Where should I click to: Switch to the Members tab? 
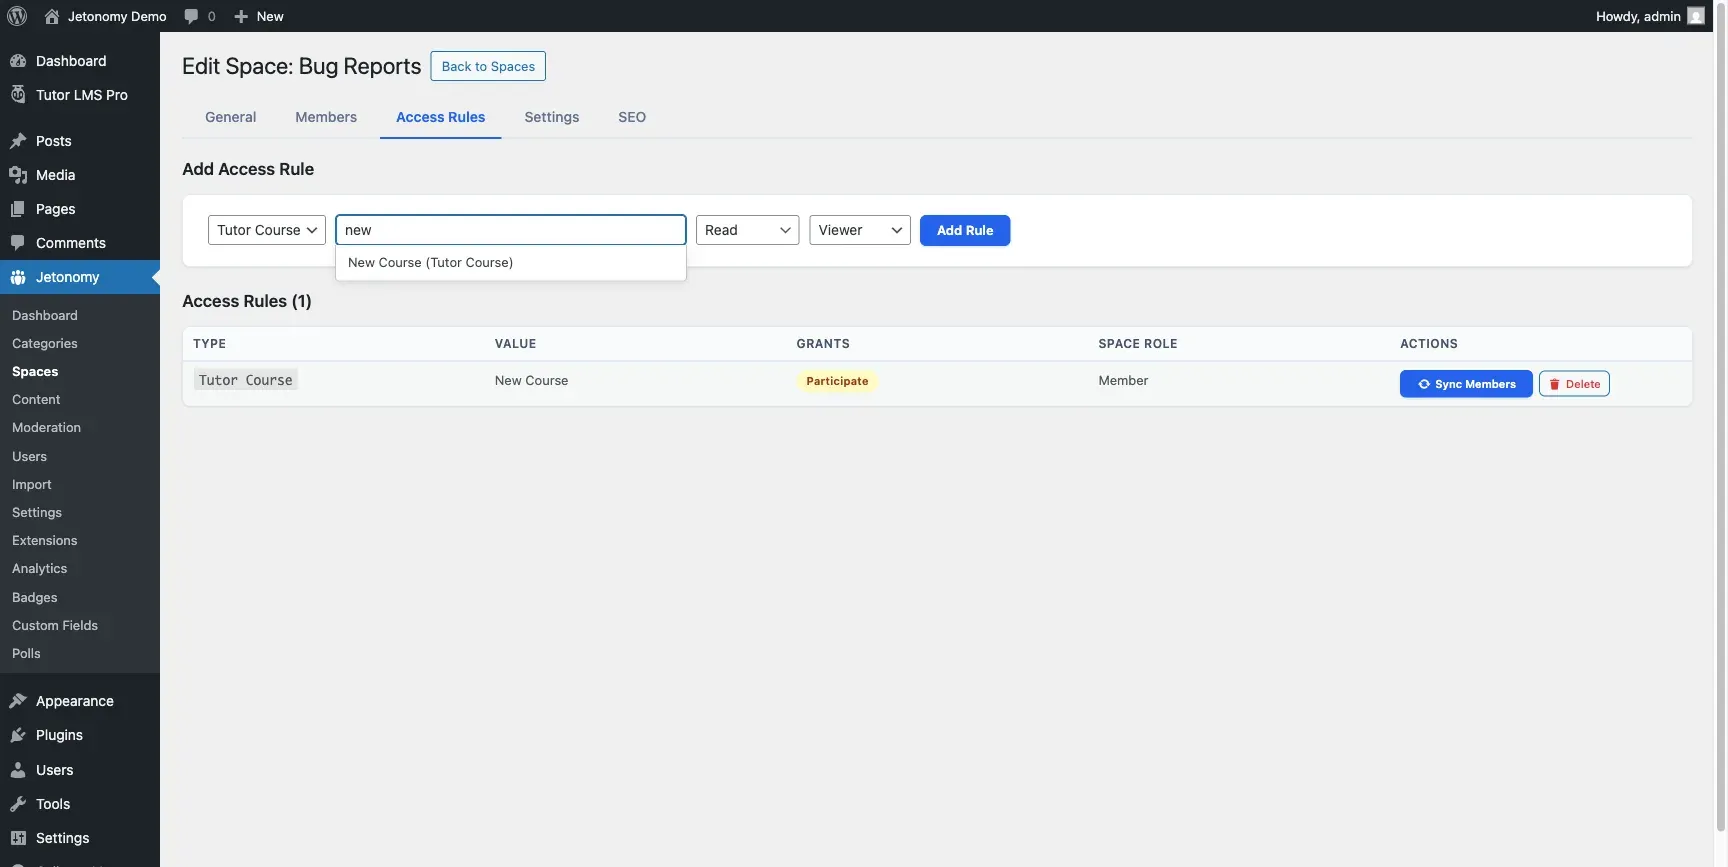coord(326,117)
